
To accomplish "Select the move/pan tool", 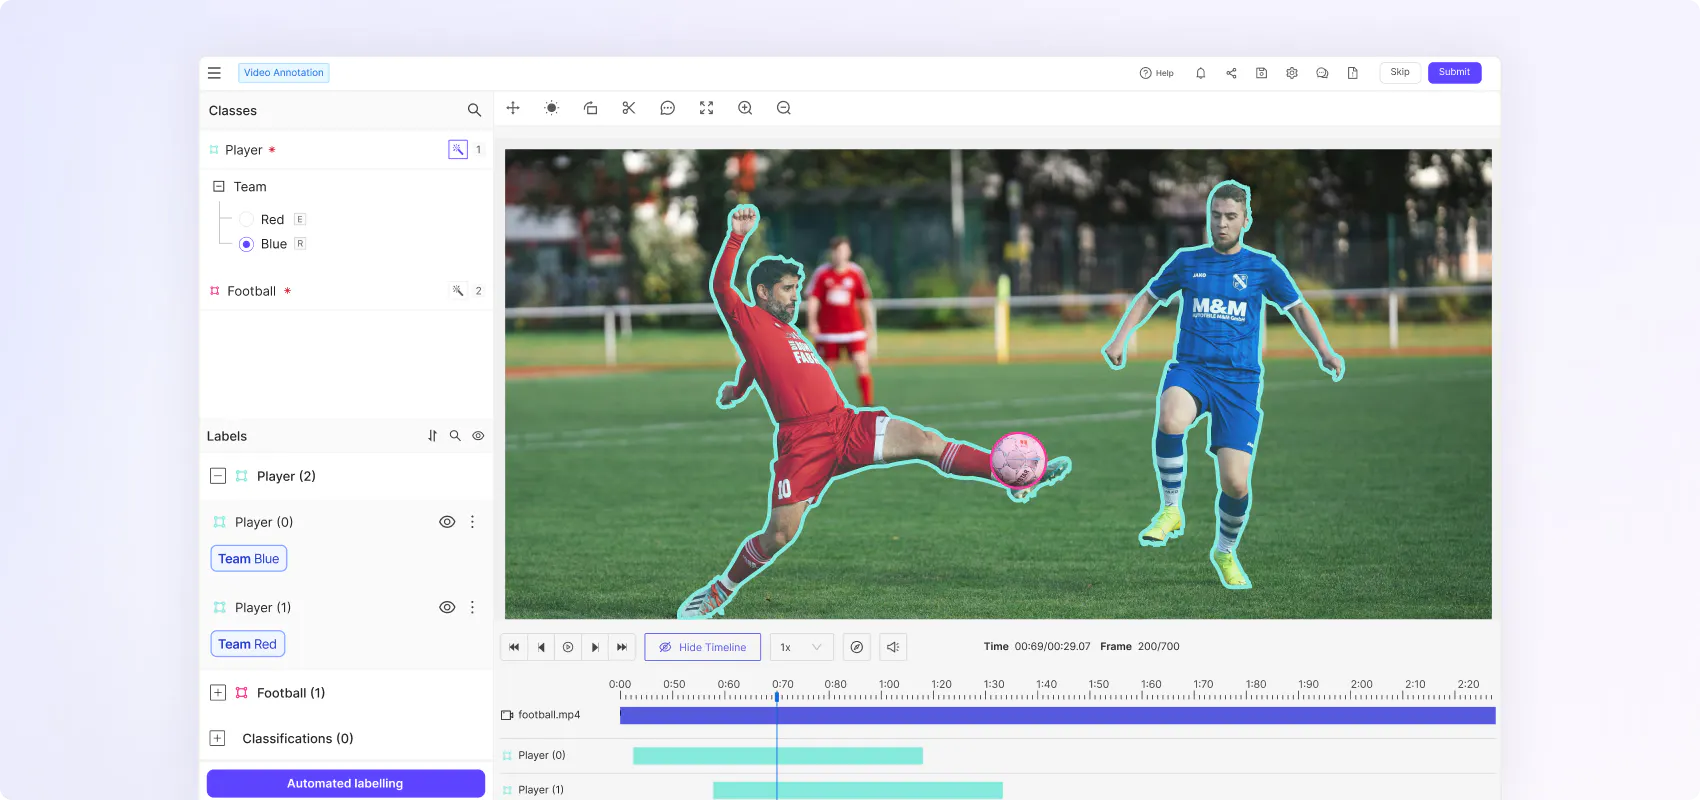I will 513,108.
